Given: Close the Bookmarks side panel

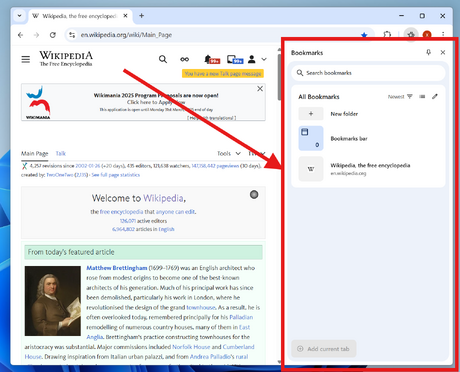Looking at the screenshot, I should [443, 52].
